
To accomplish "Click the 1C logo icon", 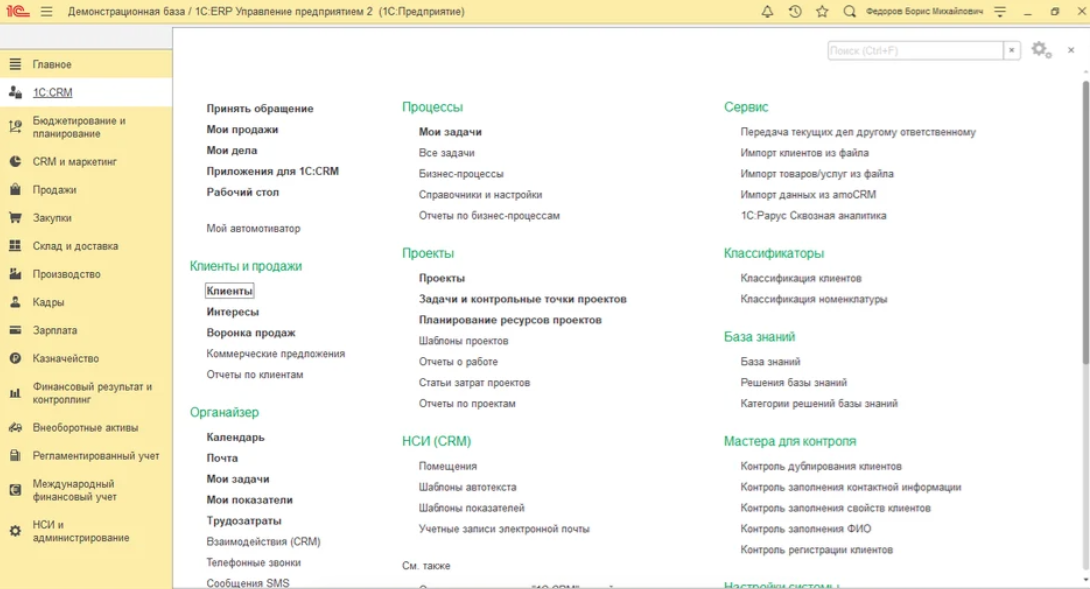I will pyautogui.click(x=18, y=11).
